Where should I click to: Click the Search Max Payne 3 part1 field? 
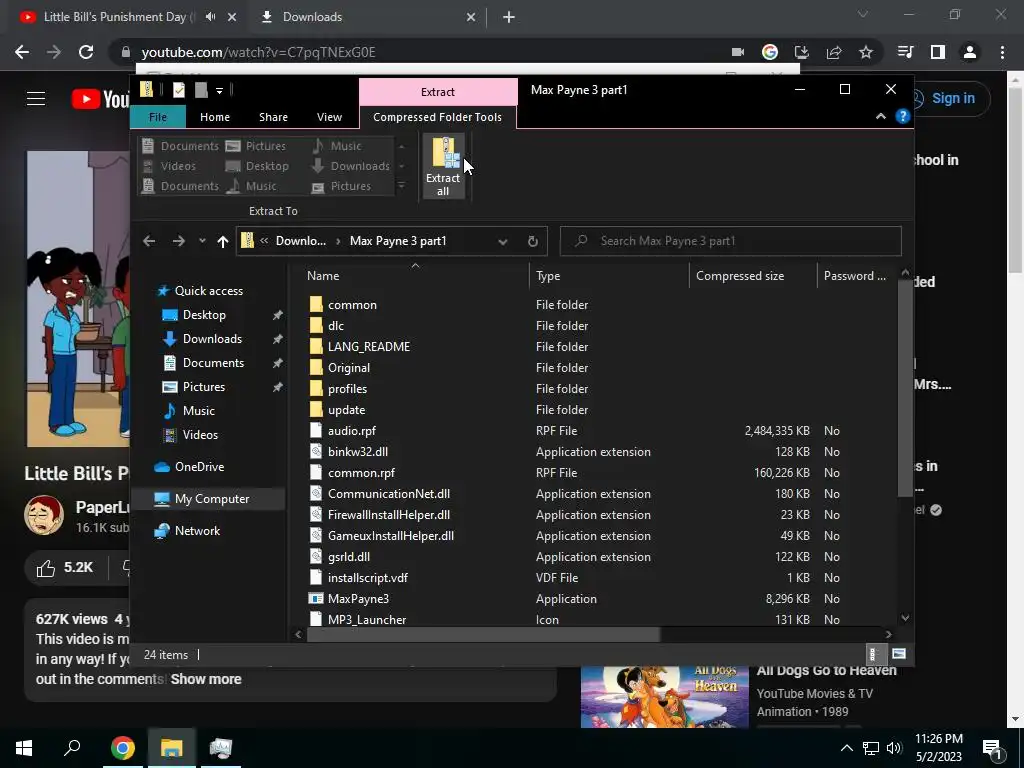(x=730, y=241)
